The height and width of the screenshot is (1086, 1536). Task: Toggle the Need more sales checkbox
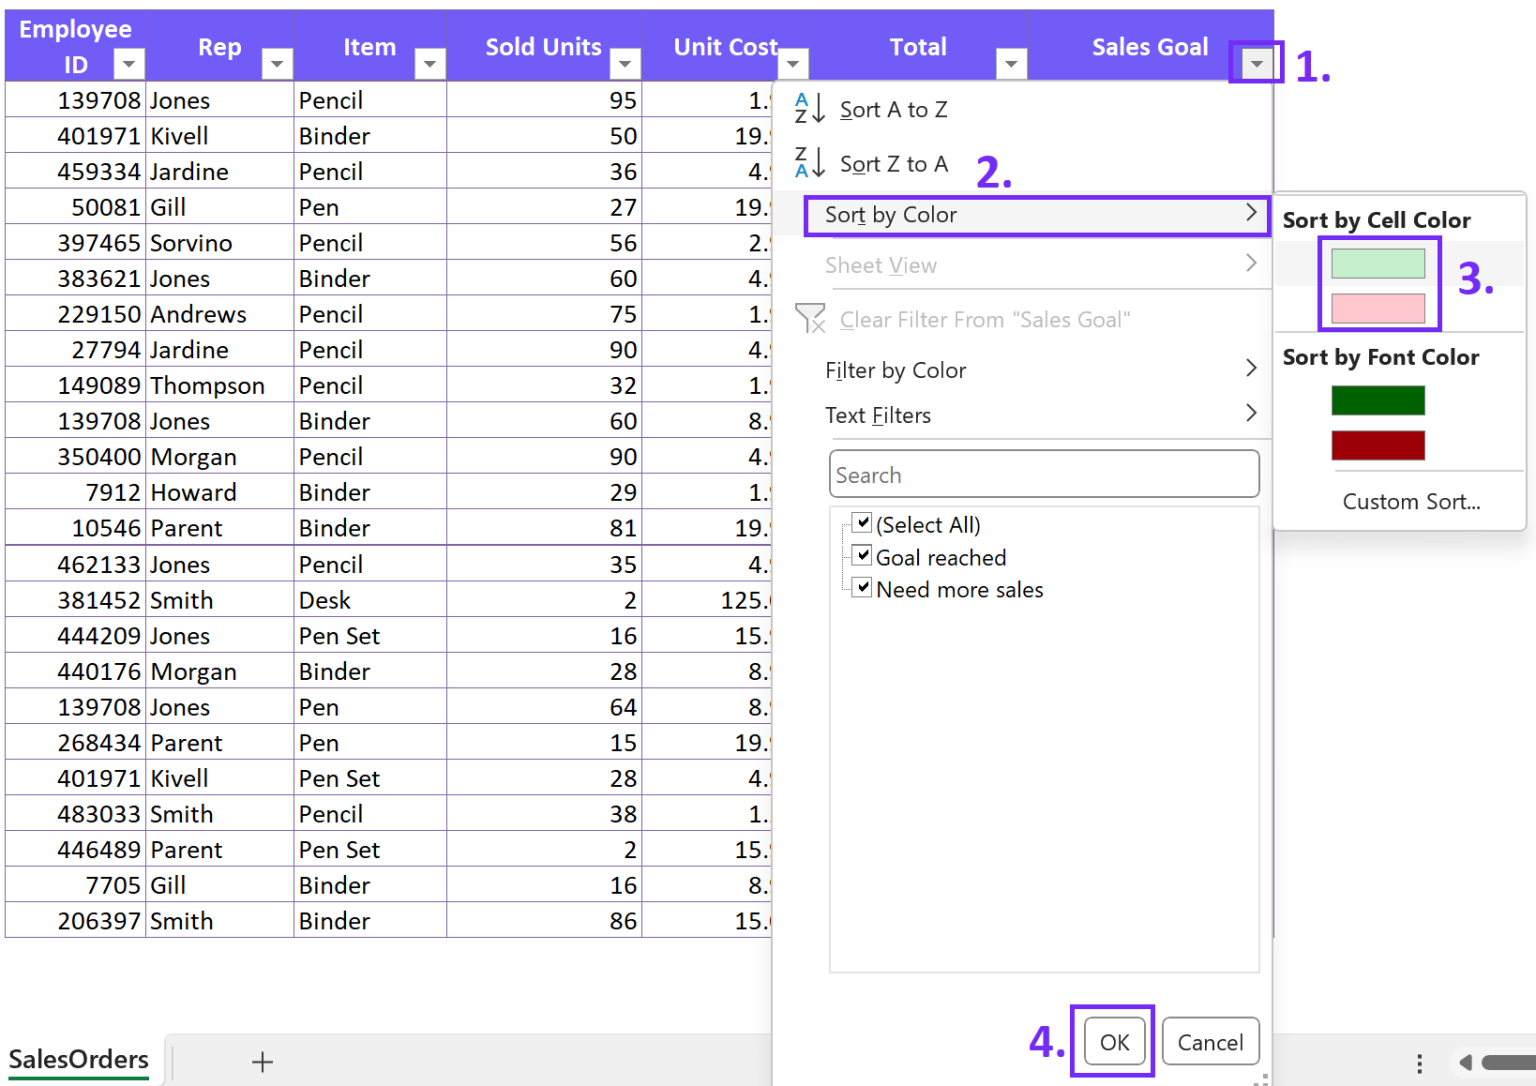point(862,587)
